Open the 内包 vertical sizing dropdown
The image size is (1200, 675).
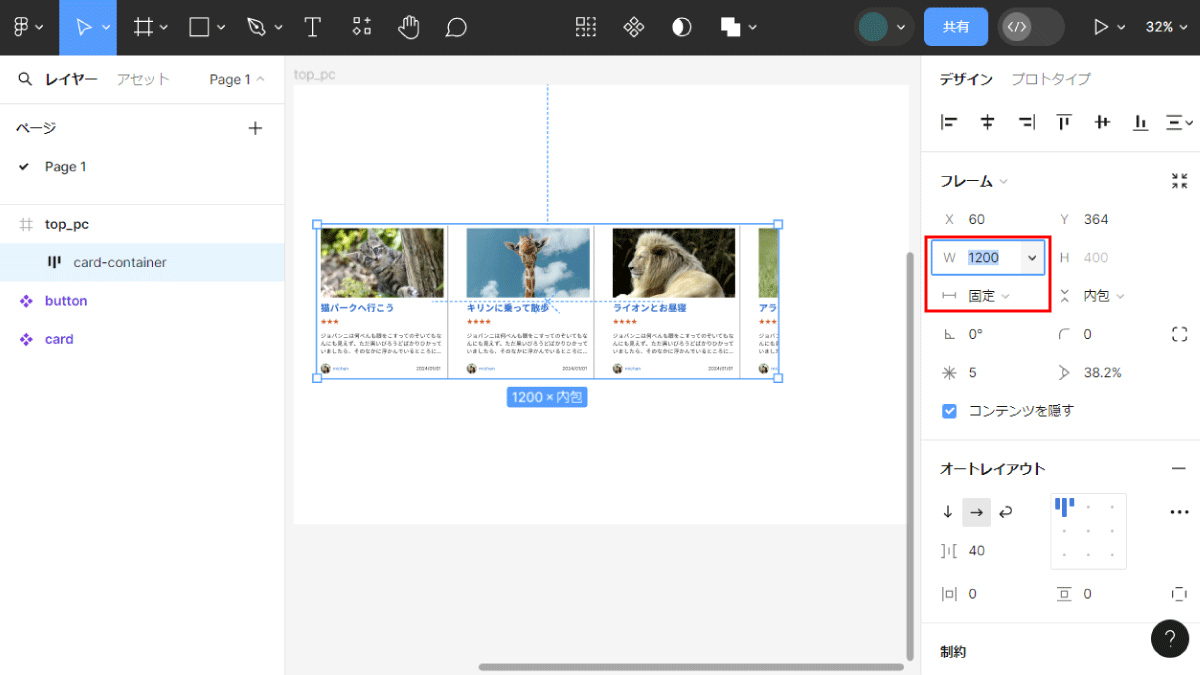click(x=1104, y=296)
